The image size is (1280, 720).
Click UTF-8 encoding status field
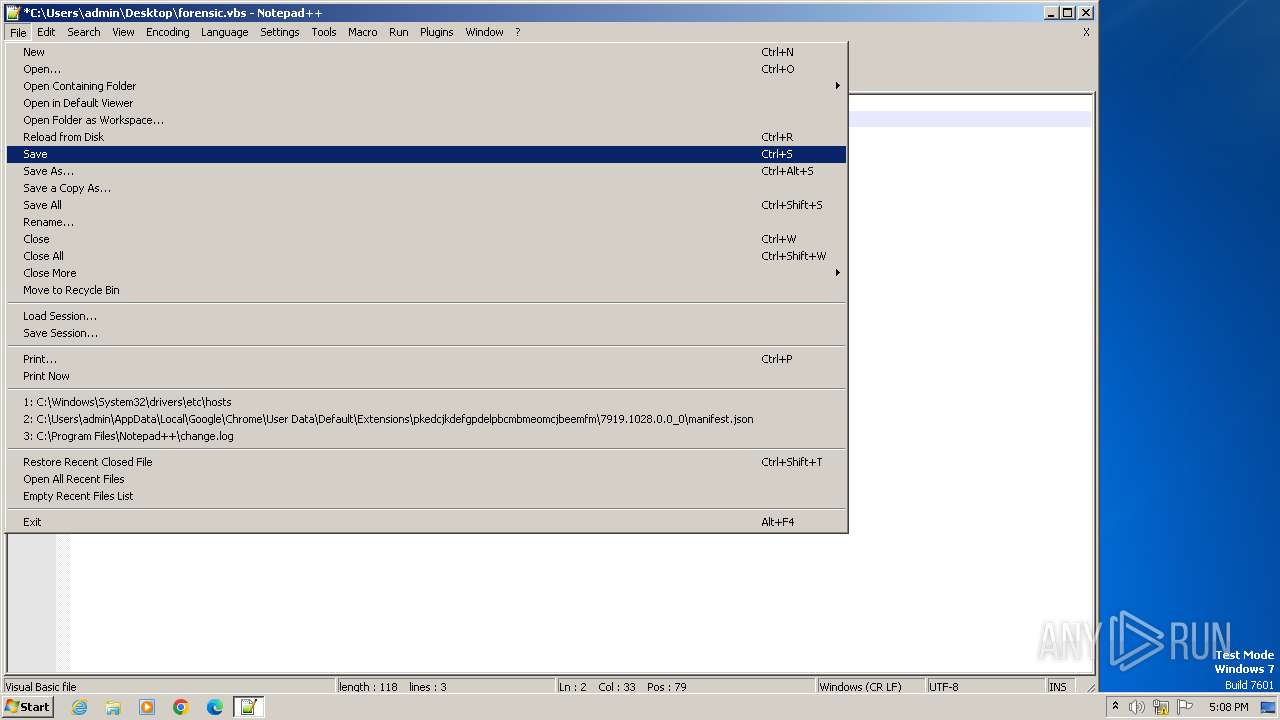(x=985, y=687)
